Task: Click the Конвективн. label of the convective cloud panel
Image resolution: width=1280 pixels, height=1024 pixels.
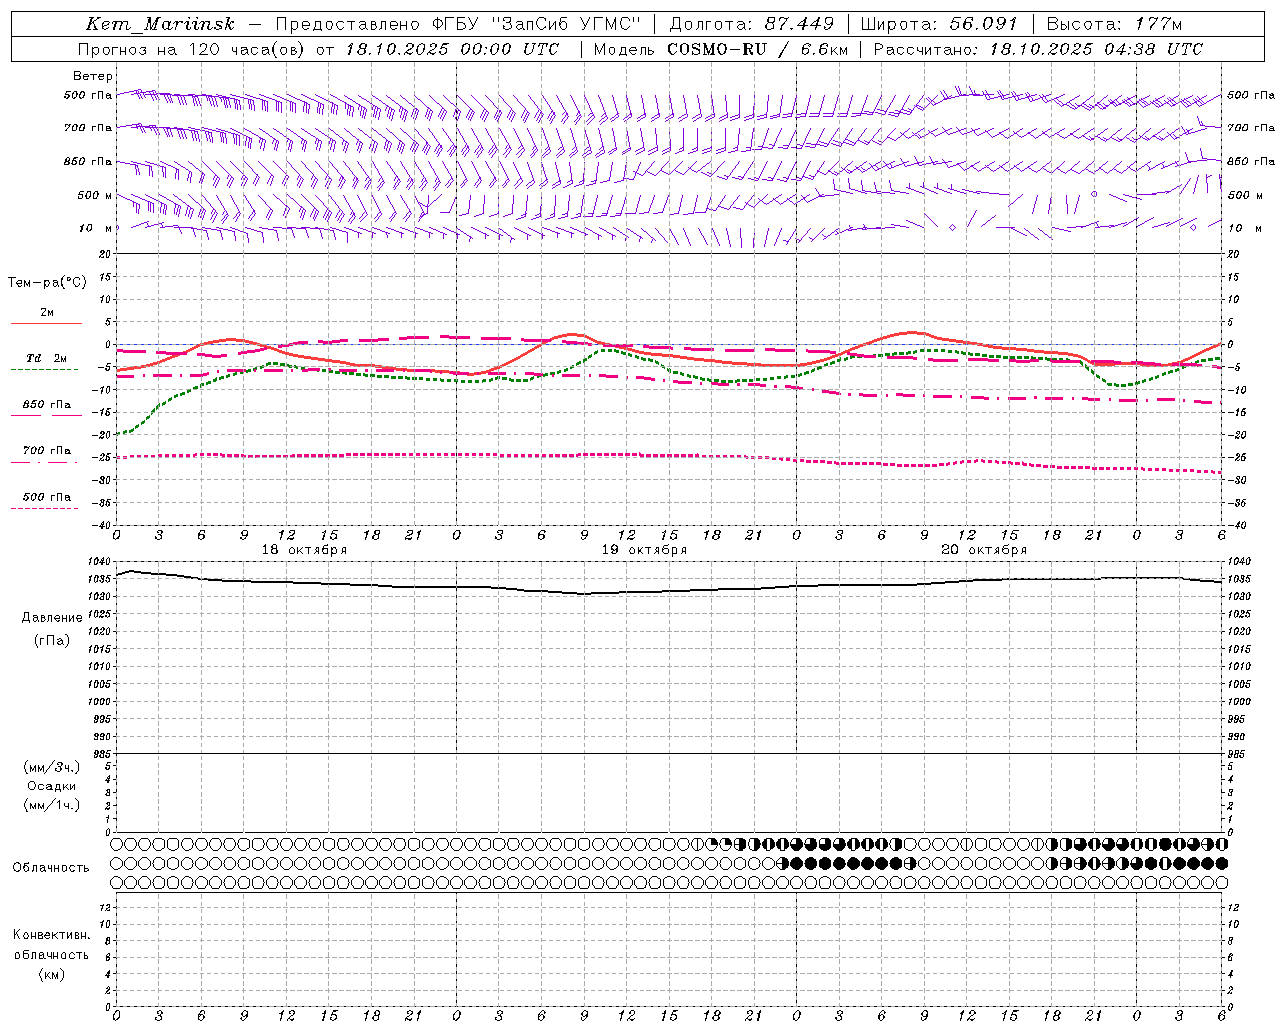Action: coord(51,935)
